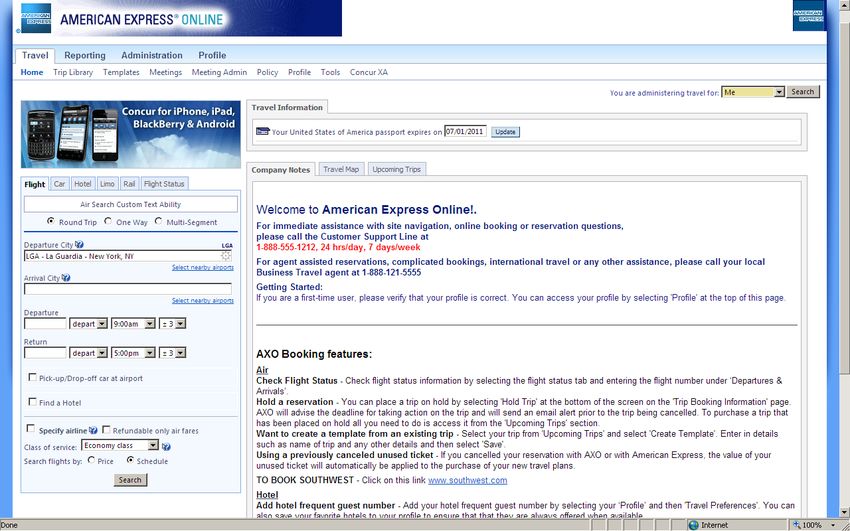Open Meeting Admin in the submenu
The image size is (850, 531).
click(219, 72)
